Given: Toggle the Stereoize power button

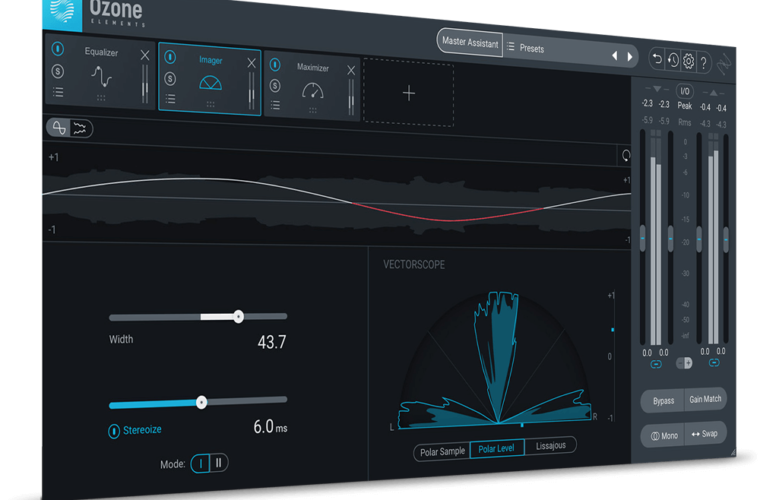Looking at the screenshot, I should click(114, 431).
